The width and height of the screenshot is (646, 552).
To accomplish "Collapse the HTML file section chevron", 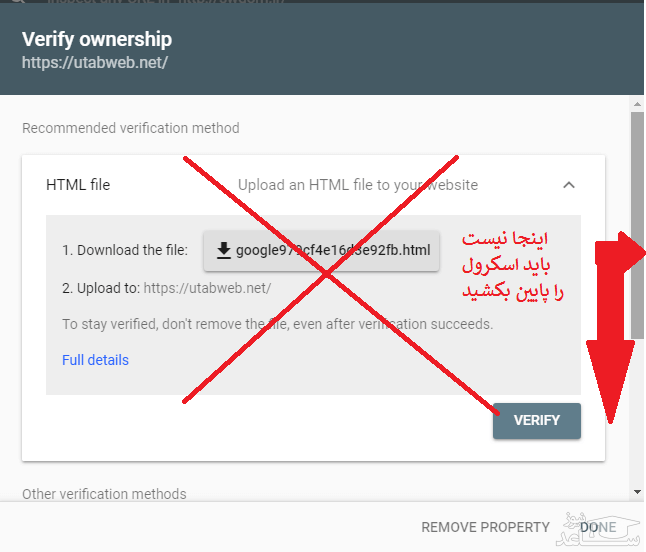I will tap(568, 185).
